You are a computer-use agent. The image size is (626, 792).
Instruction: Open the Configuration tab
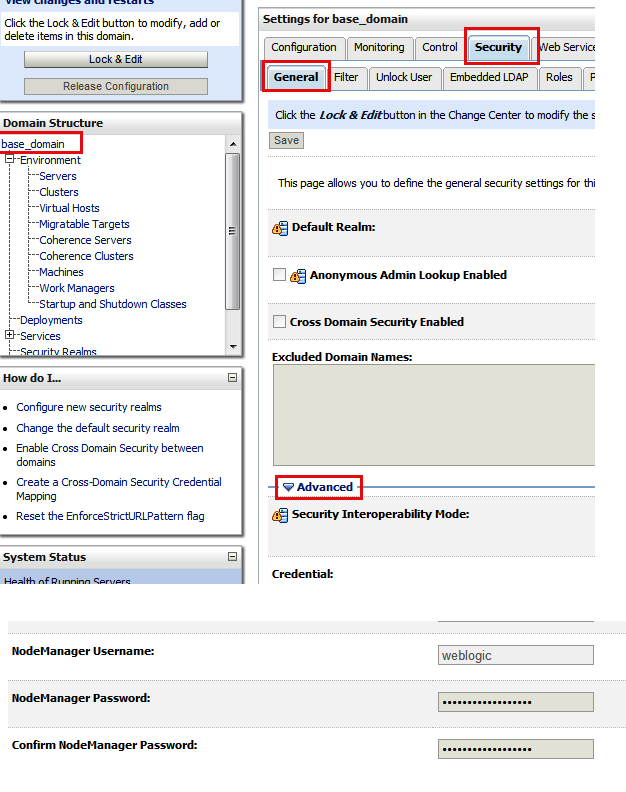click(304, 47)
